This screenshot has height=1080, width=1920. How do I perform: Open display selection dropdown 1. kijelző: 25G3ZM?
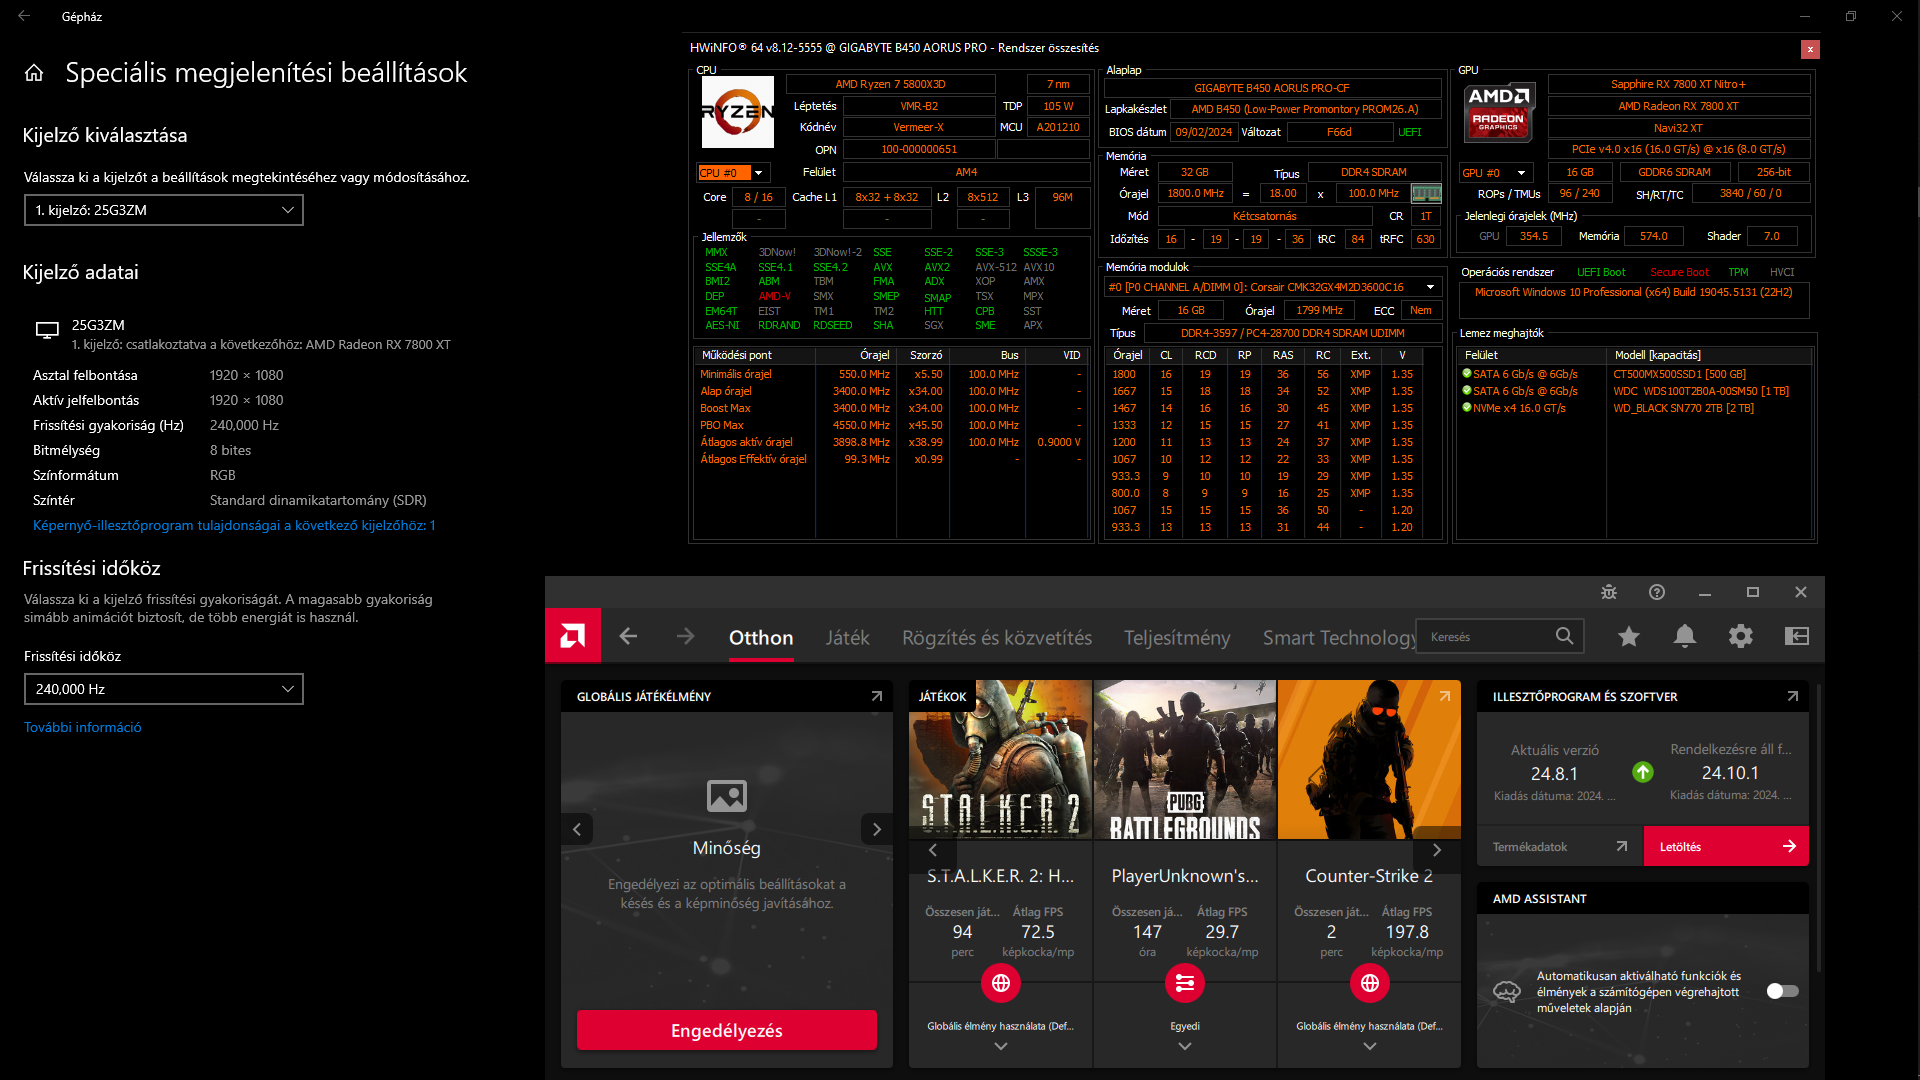click(164, 210)
